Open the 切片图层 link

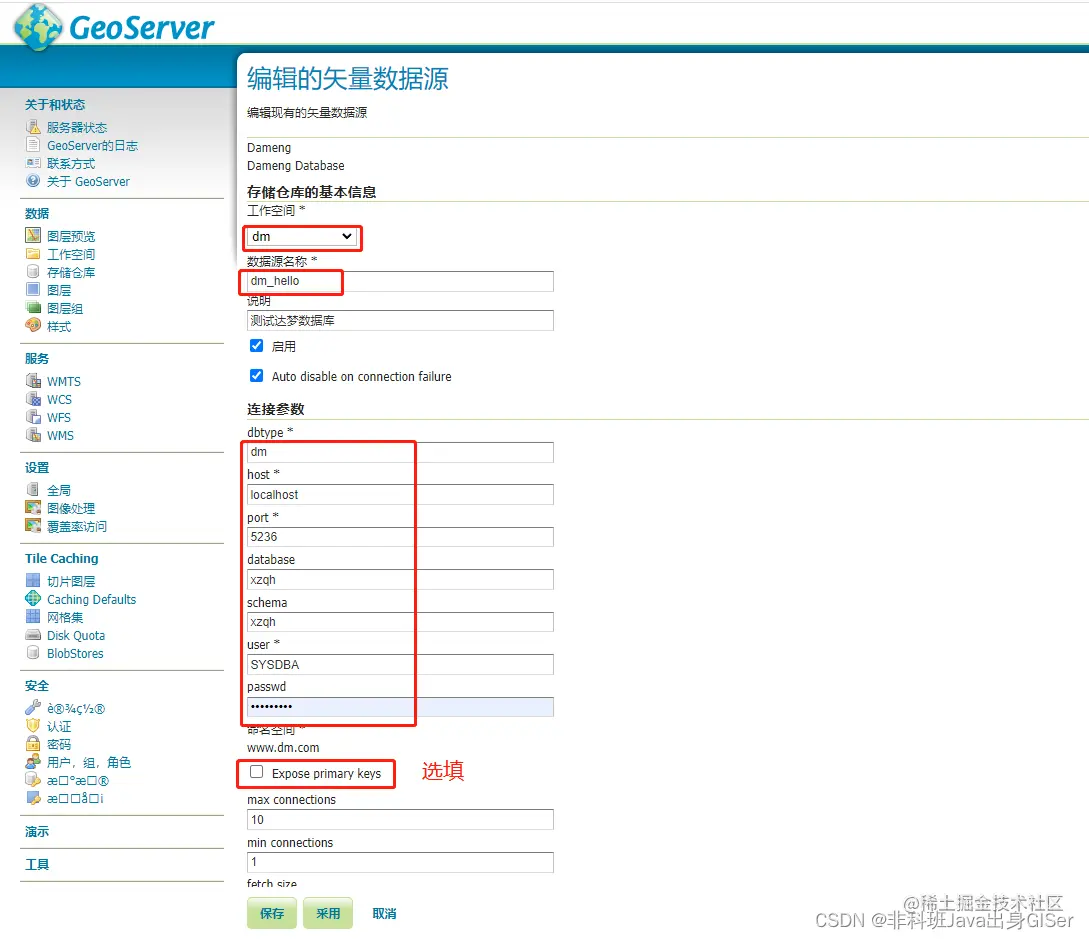(71, 581)
